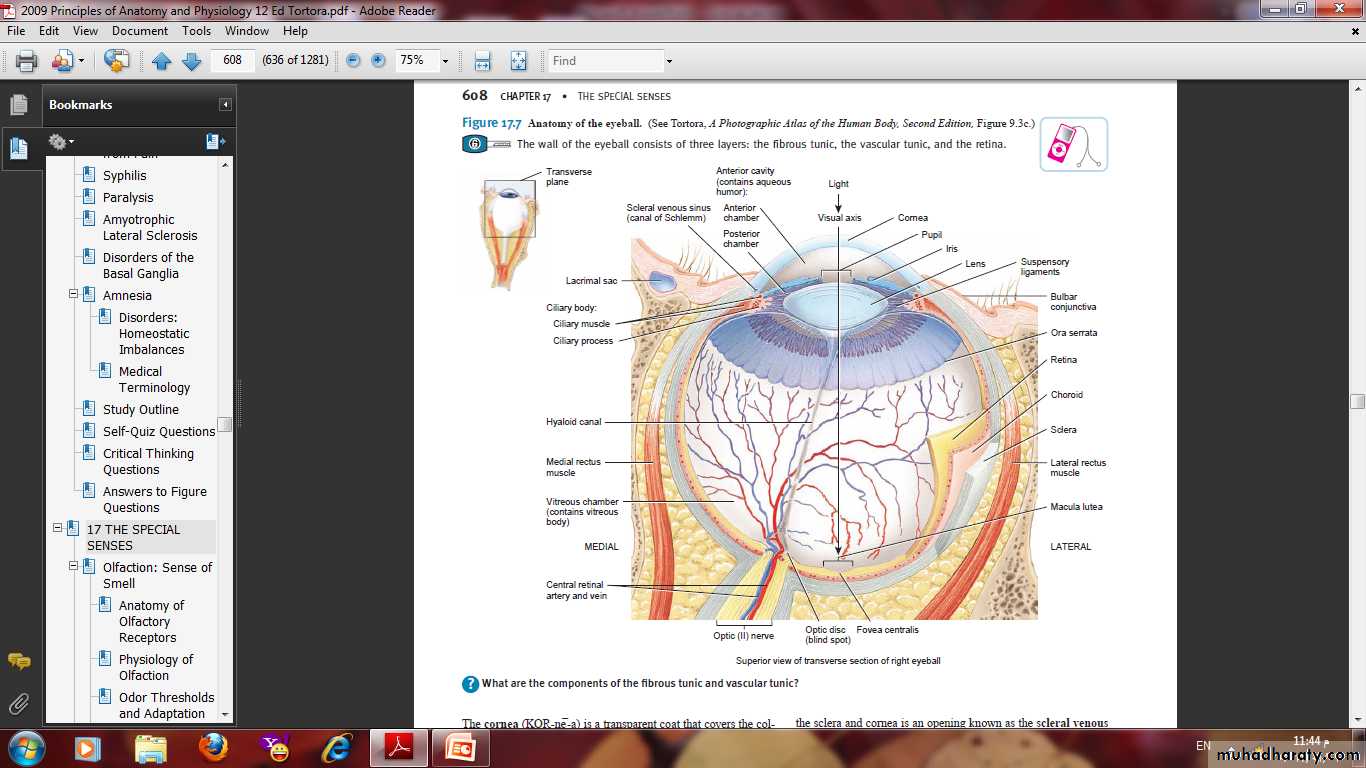The height and width of the screenshot is (768, 1366).
Task: Open the Pages thumbnail panel icon
Action: click(x=18, y=105)
